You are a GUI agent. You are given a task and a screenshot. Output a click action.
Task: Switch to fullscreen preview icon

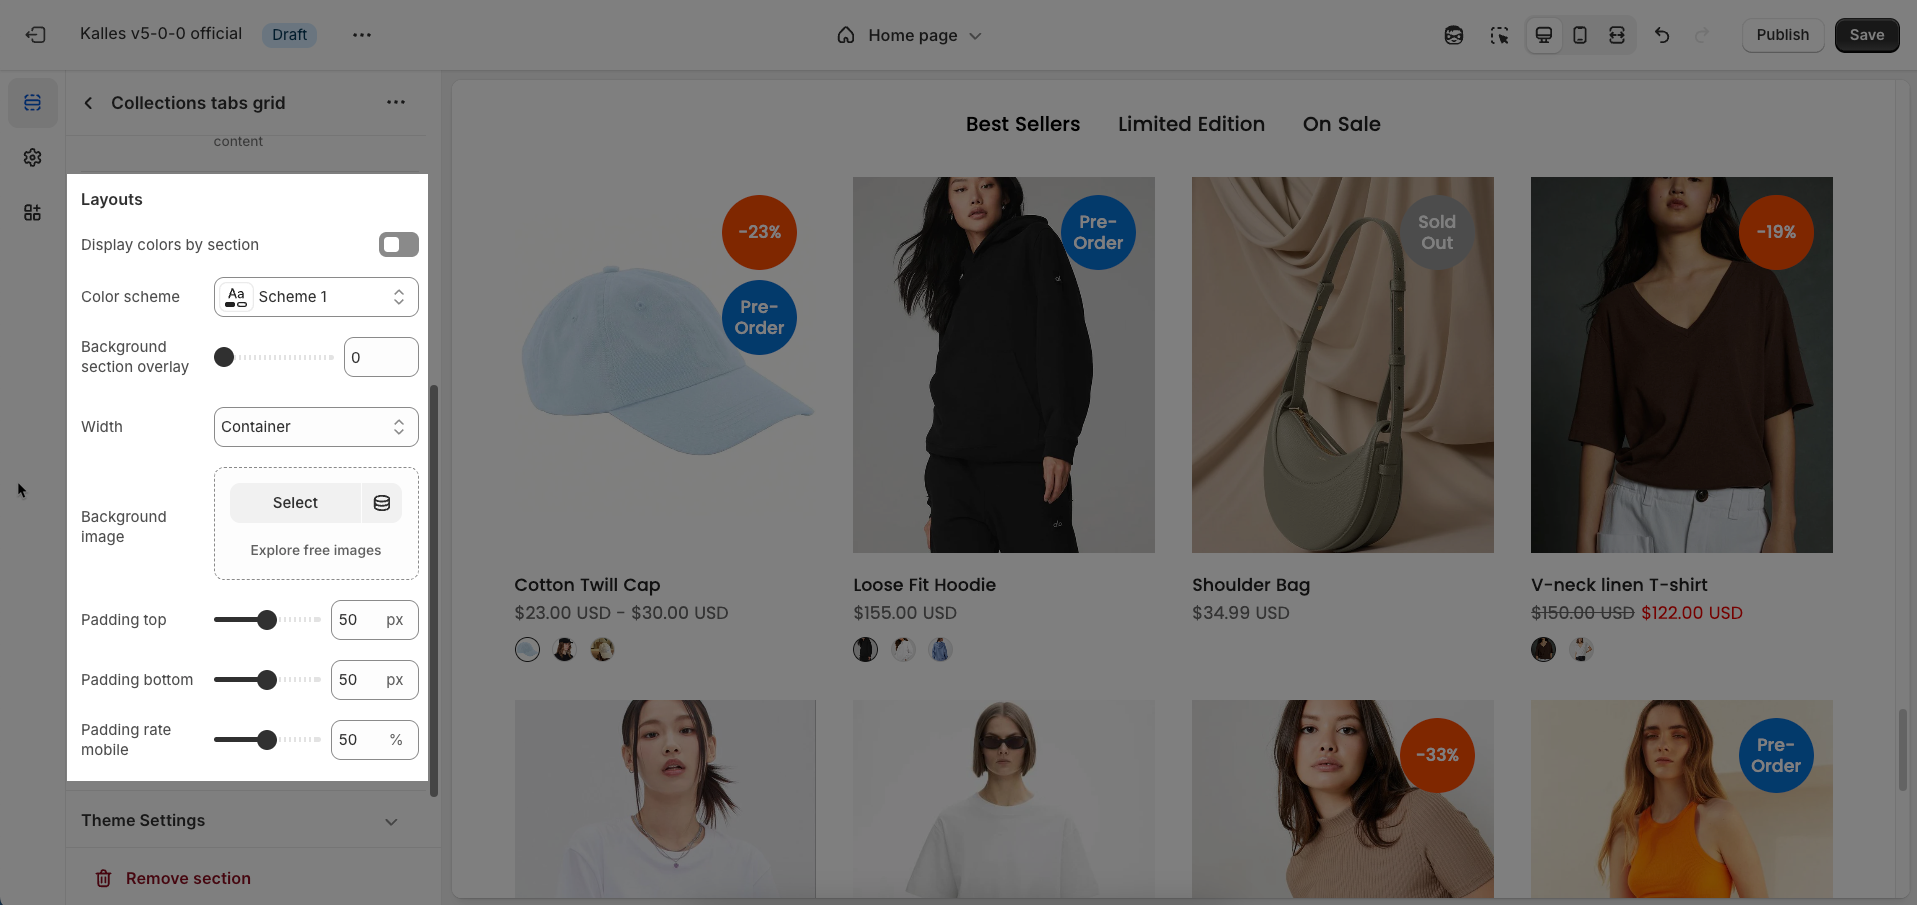pos(1617,35)
